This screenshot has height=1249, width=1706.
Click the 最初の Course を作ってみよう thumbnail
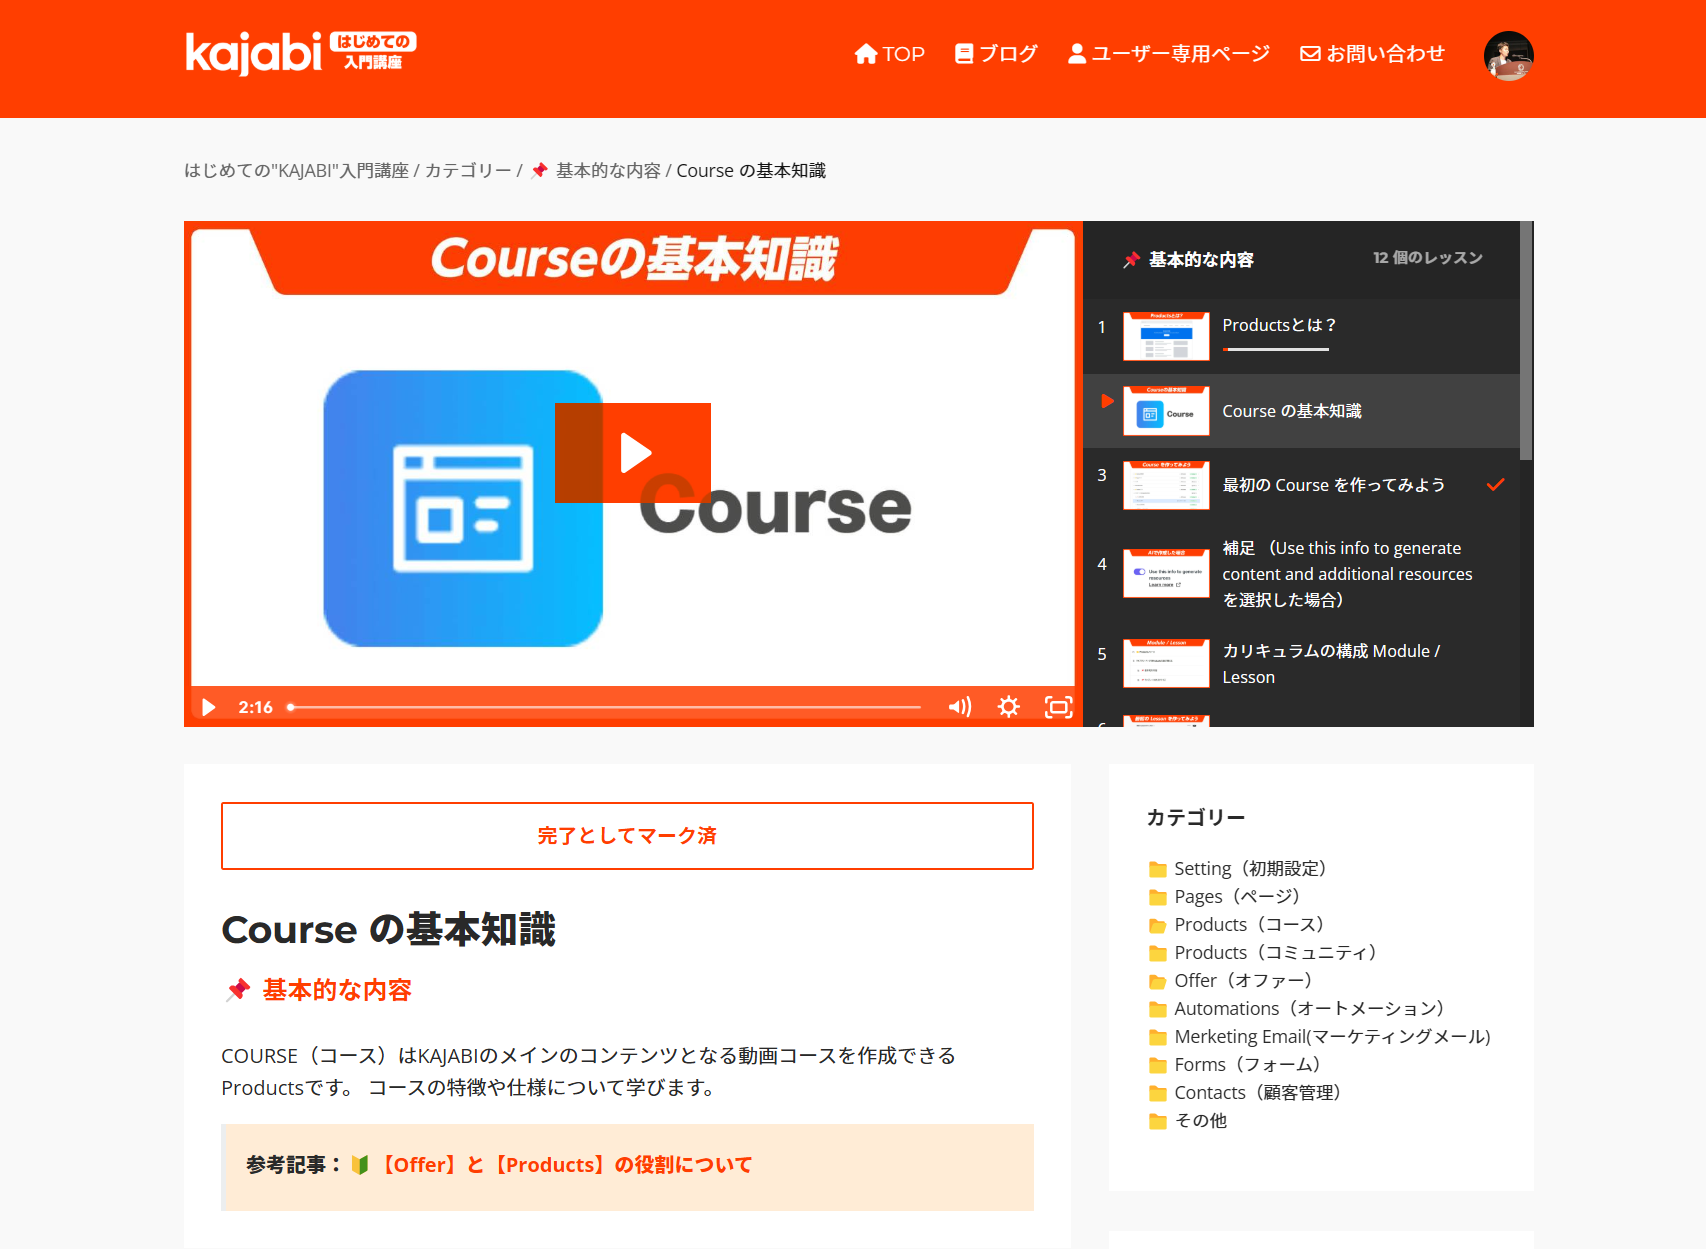point(1166,485)
